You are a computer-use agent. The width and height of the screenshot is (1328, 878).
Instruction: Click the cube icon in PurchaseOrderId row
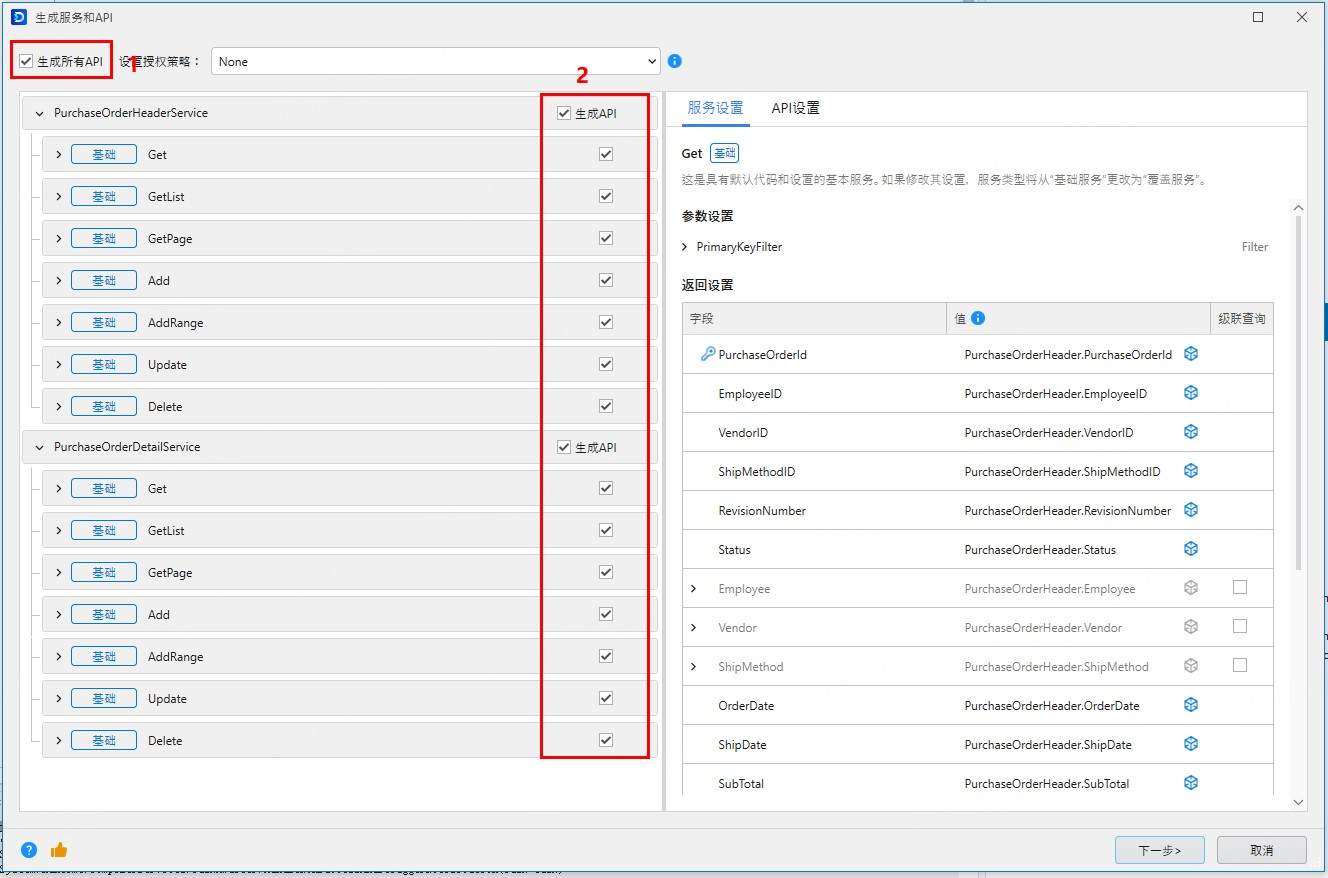[1191, 354]
